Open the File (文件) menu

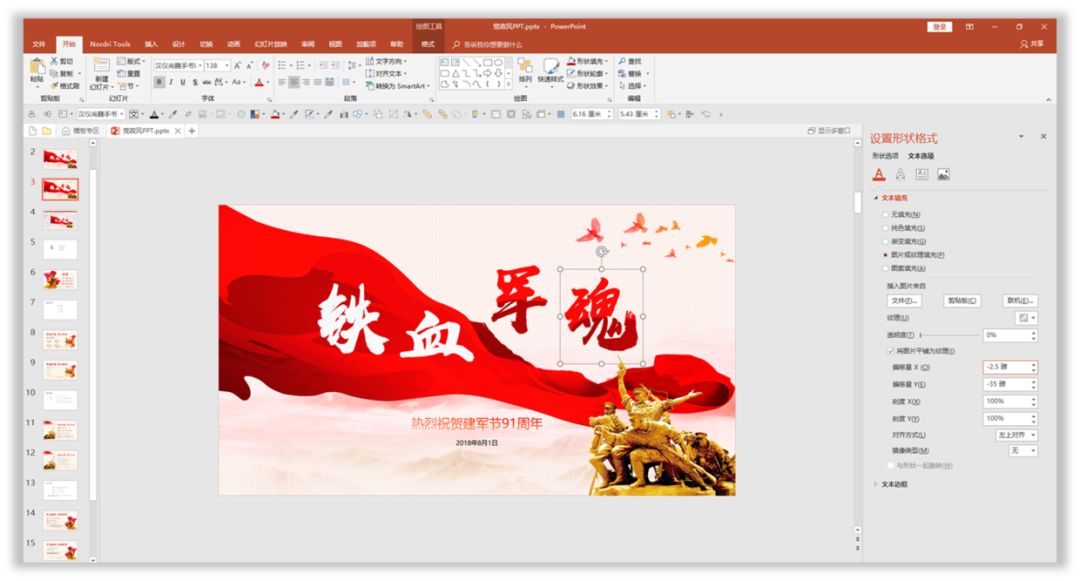[x=39, y=44]
